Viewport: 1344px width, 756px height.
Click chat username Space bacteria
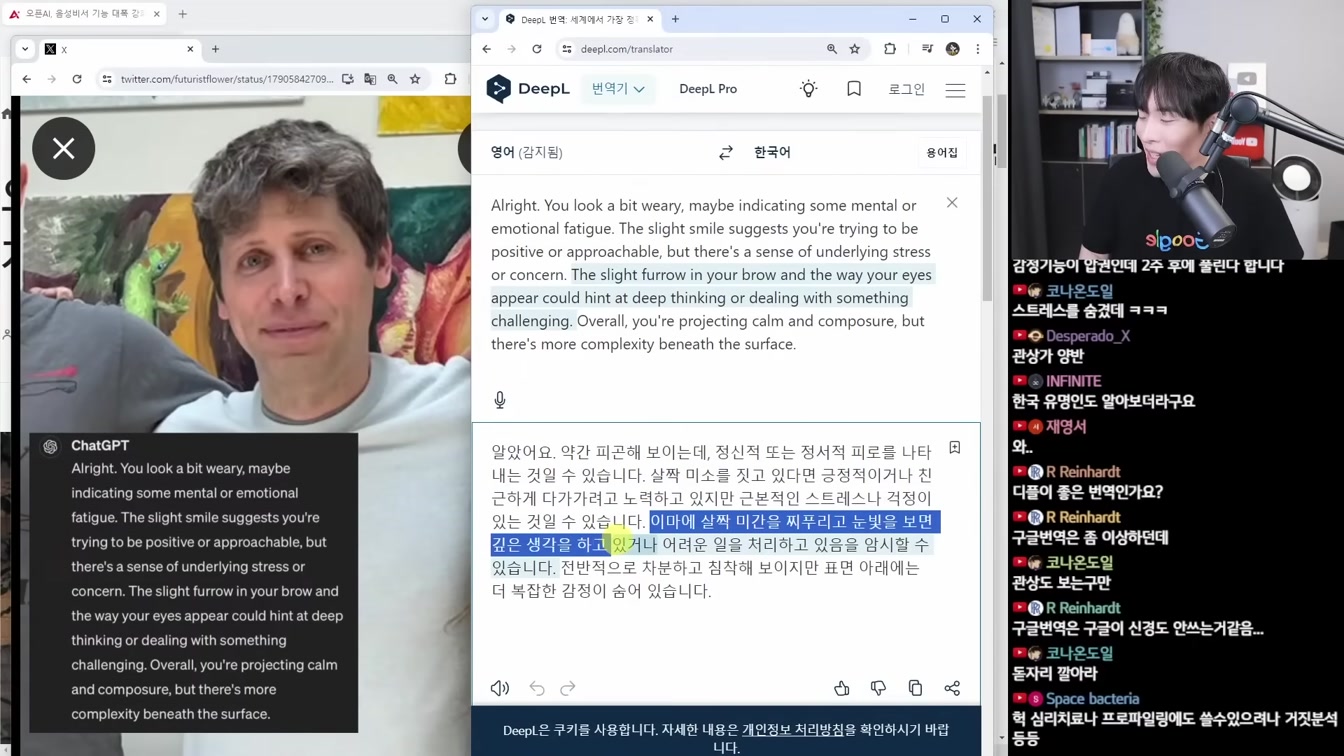coord(1092,699)
